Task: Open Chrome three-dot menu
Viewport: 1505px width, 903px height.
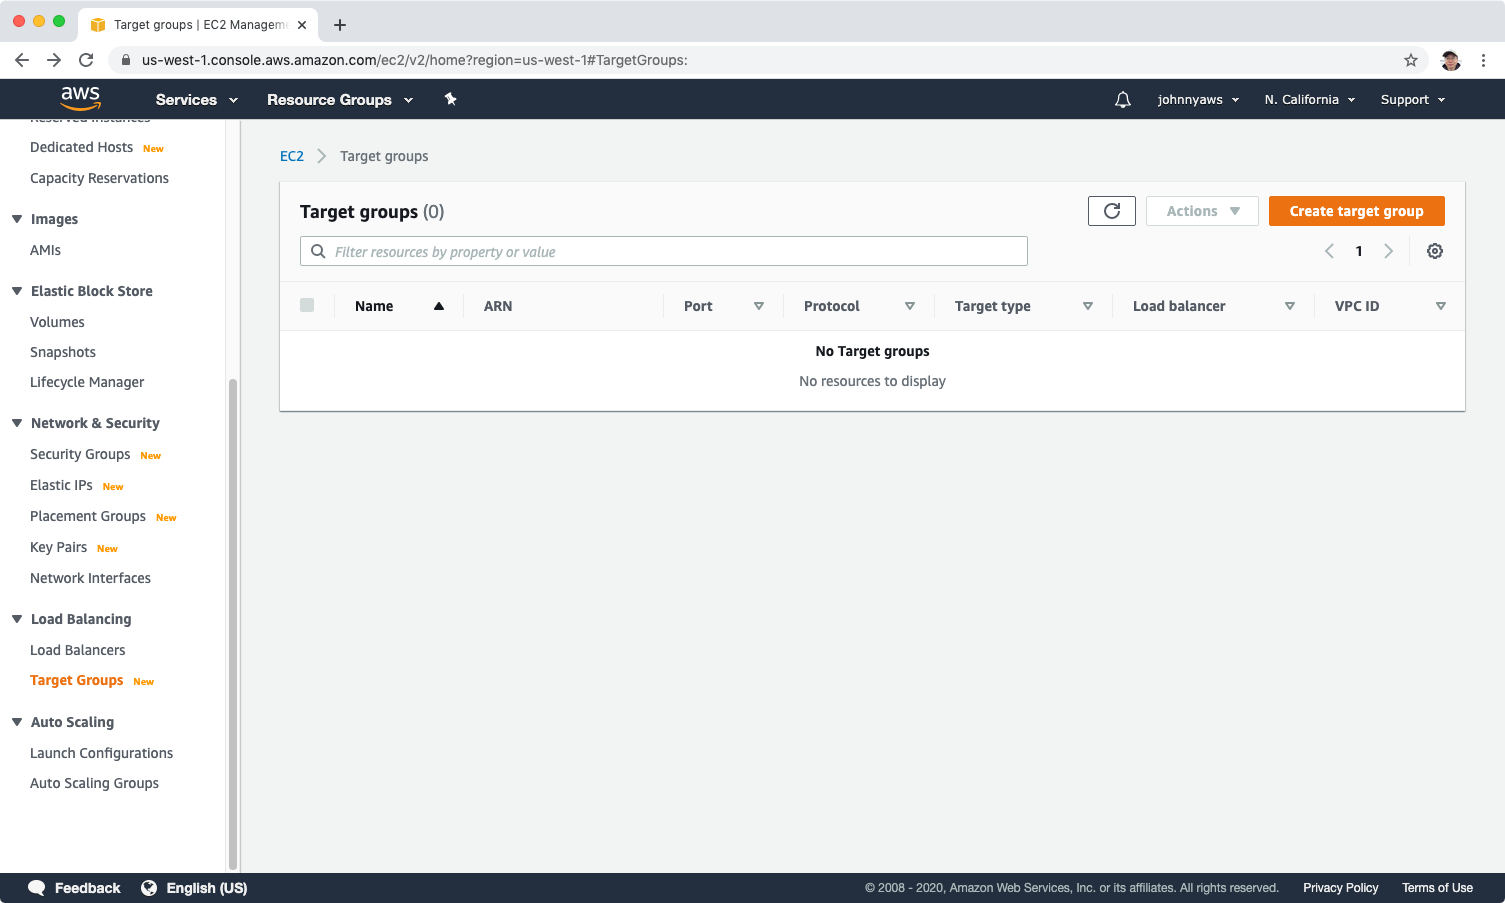Action: (1484, 60)
